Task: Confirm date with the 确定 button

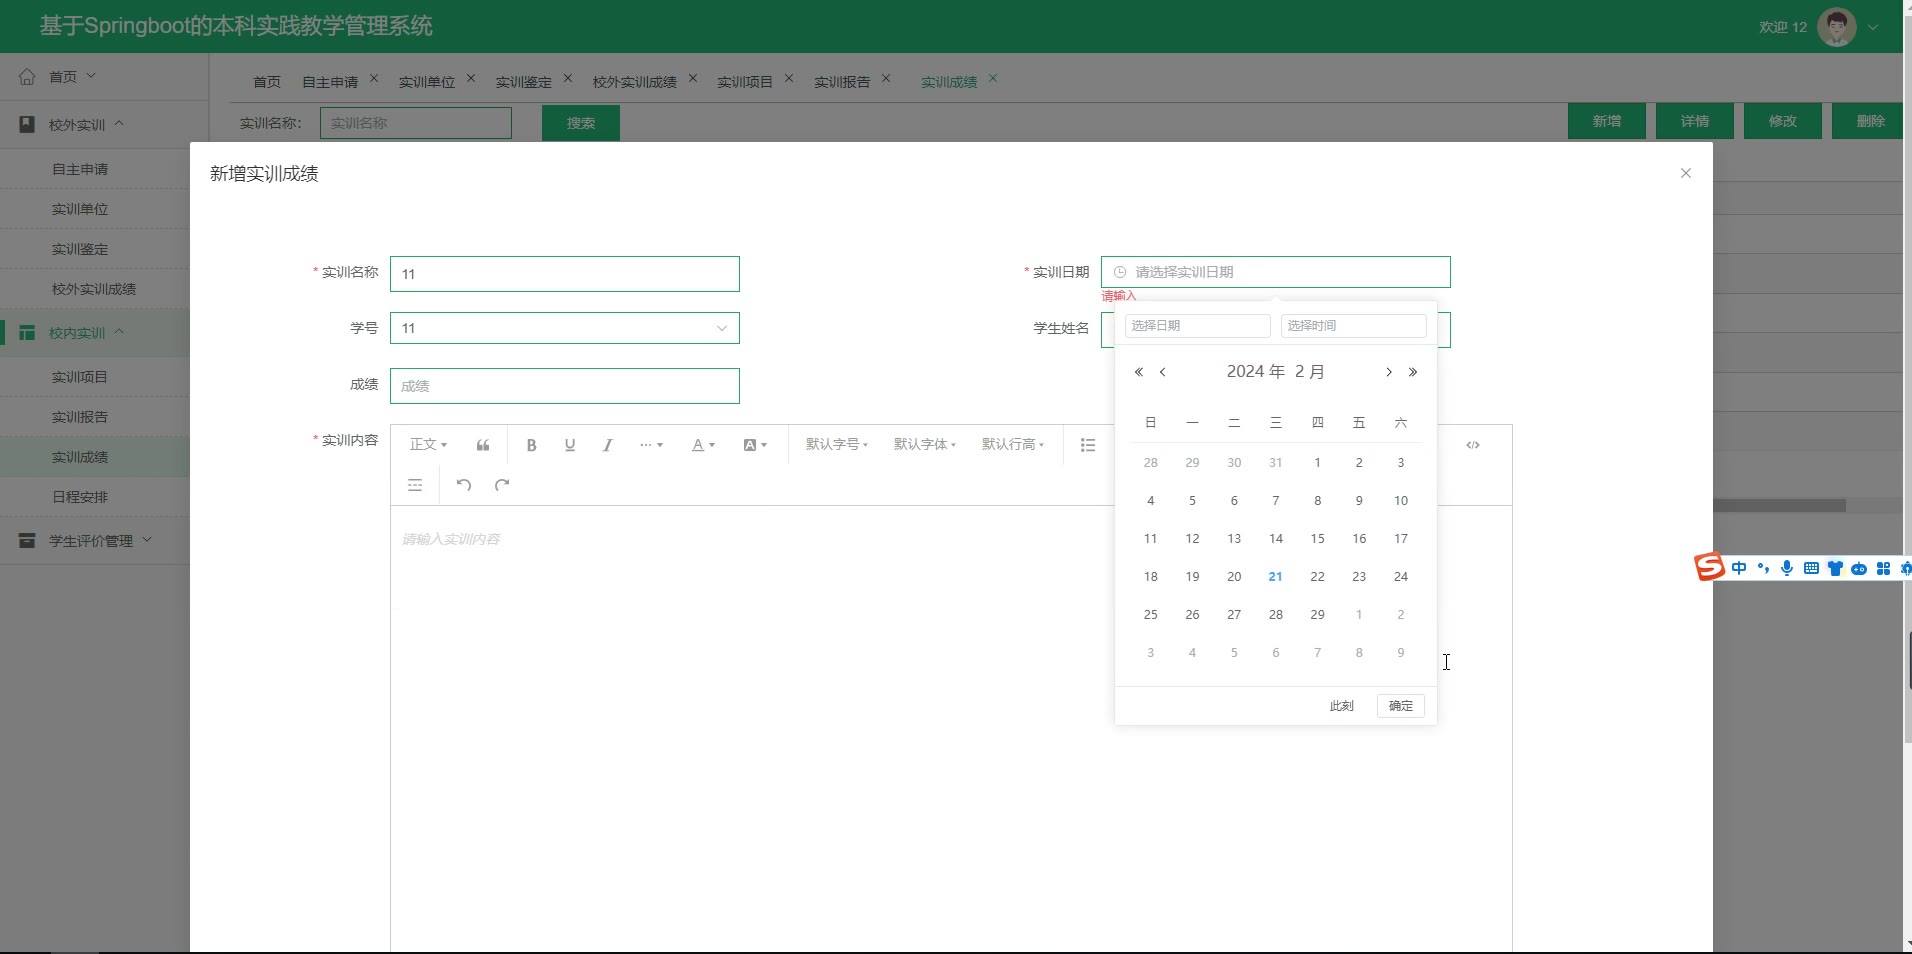Action: [1400, 706]
